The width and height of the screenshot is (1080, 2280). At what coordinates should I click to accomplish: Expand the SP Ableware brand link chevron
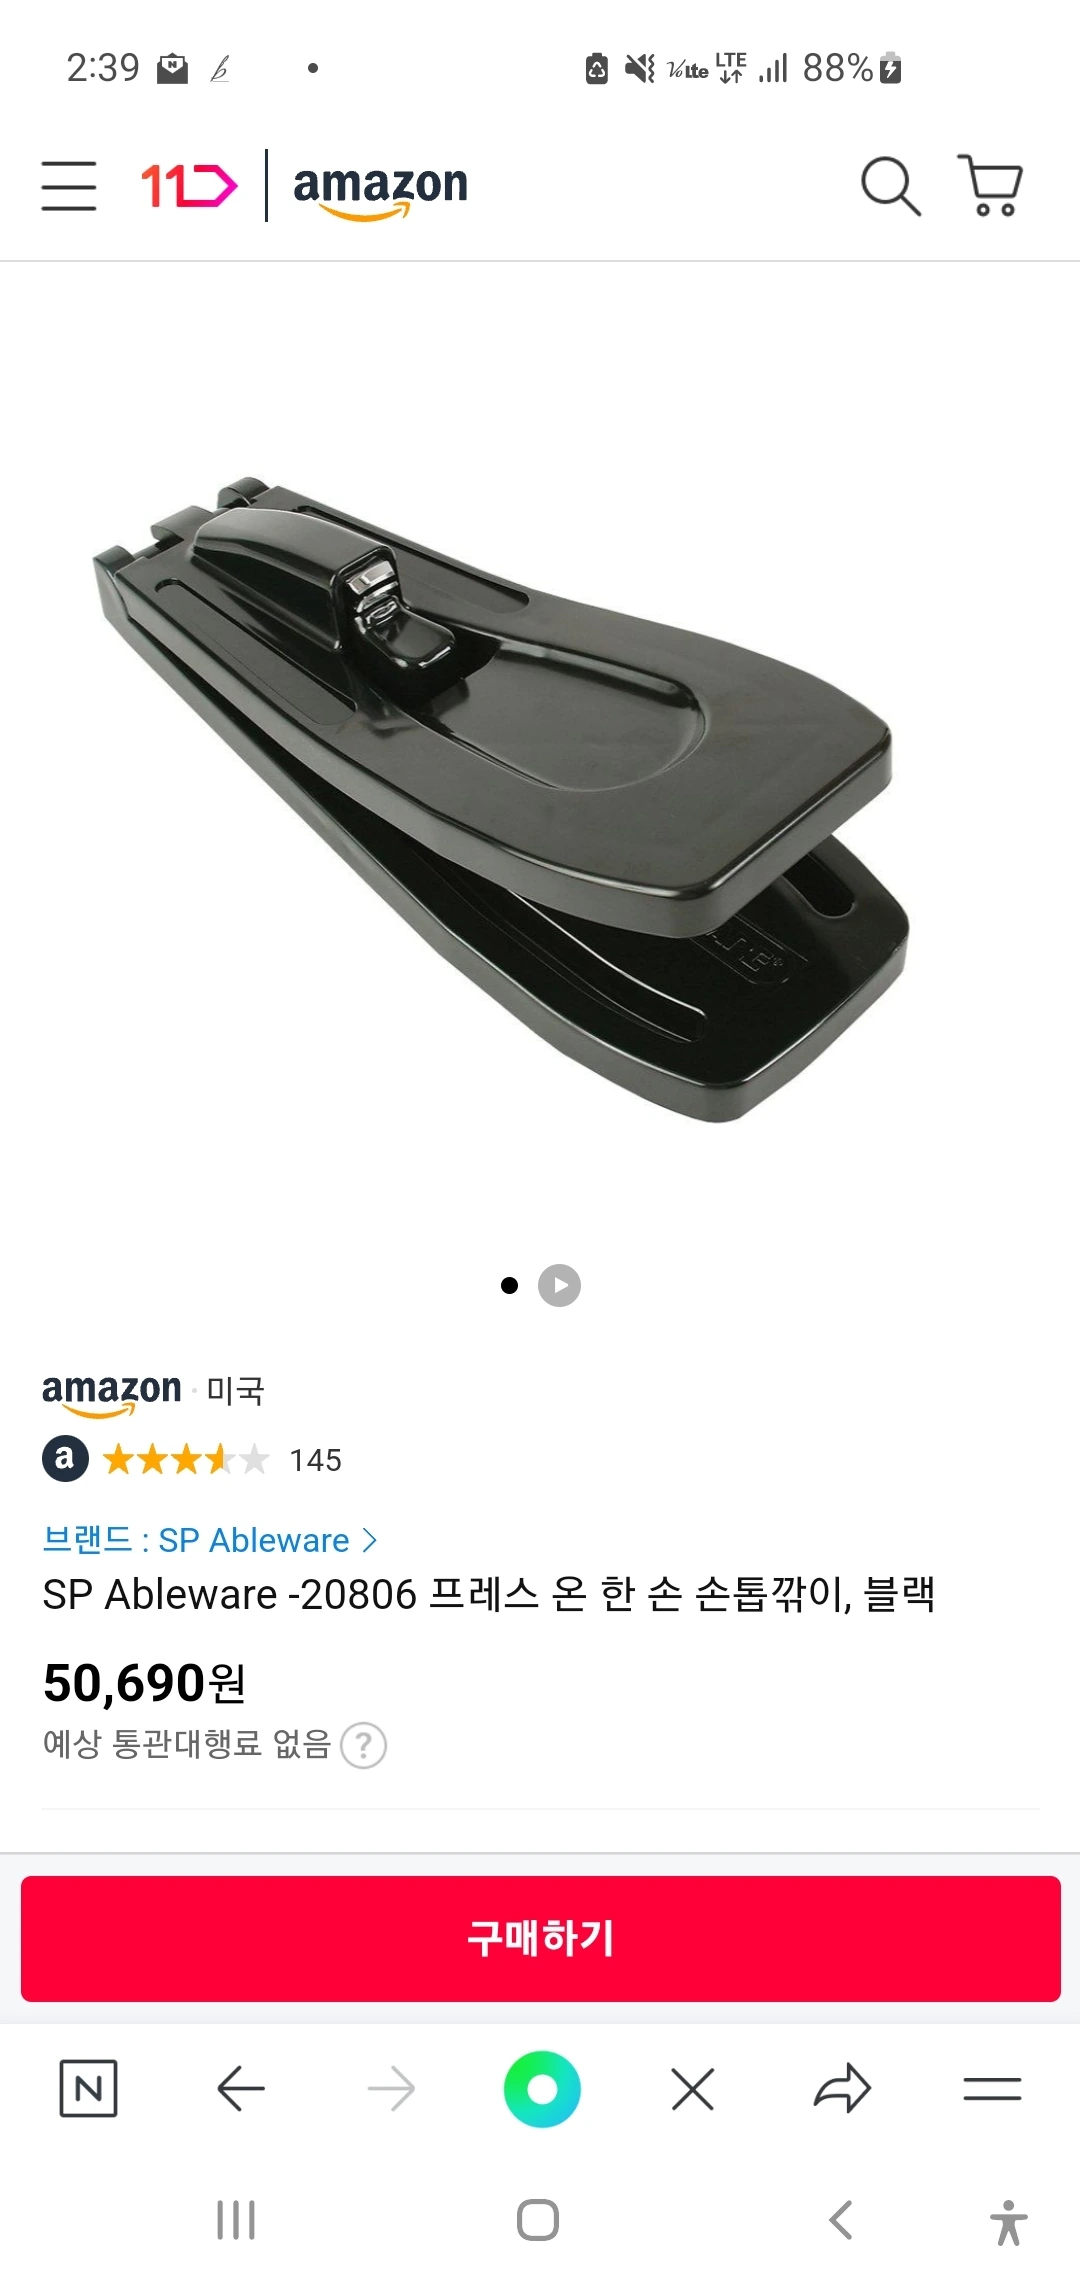pyautogui.click(x=369, y=1540)
